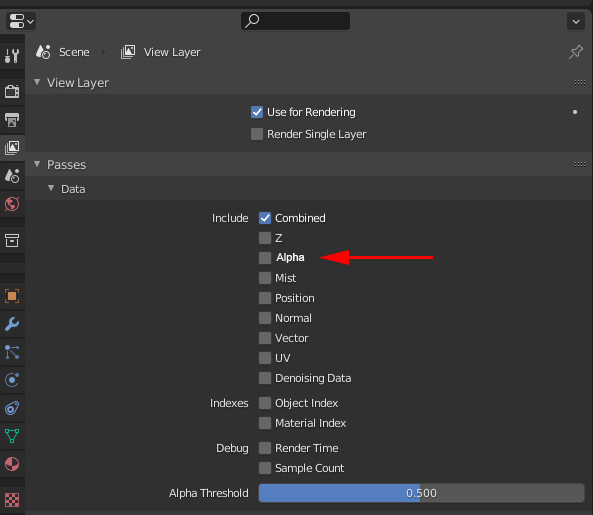Enable the Denoising Data checkbox
The height and width of the screenshot is (515, 593).
(x=265, y=378)
